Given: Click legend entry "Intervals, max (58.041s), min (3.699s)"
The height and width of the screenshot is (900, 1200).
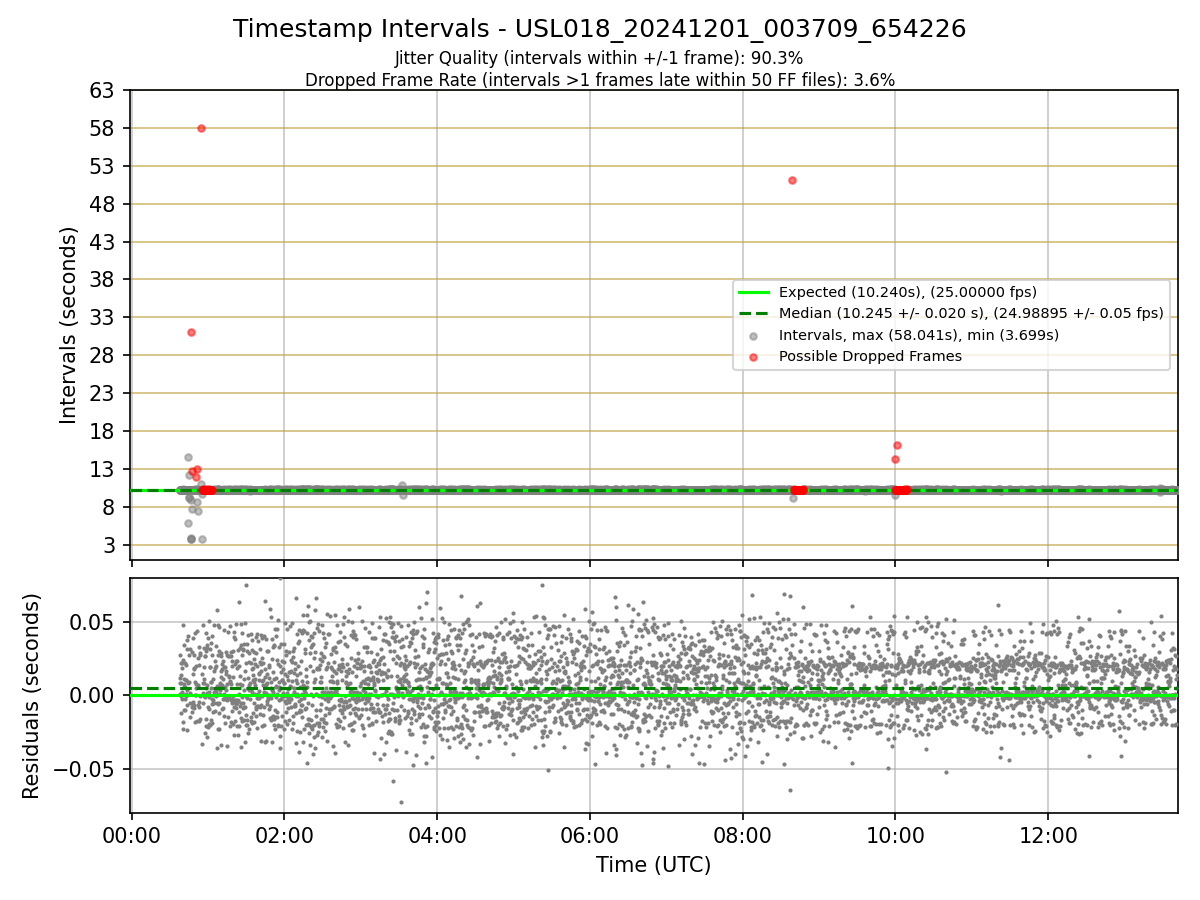Looking at the screenshot, I should point(919,335).
